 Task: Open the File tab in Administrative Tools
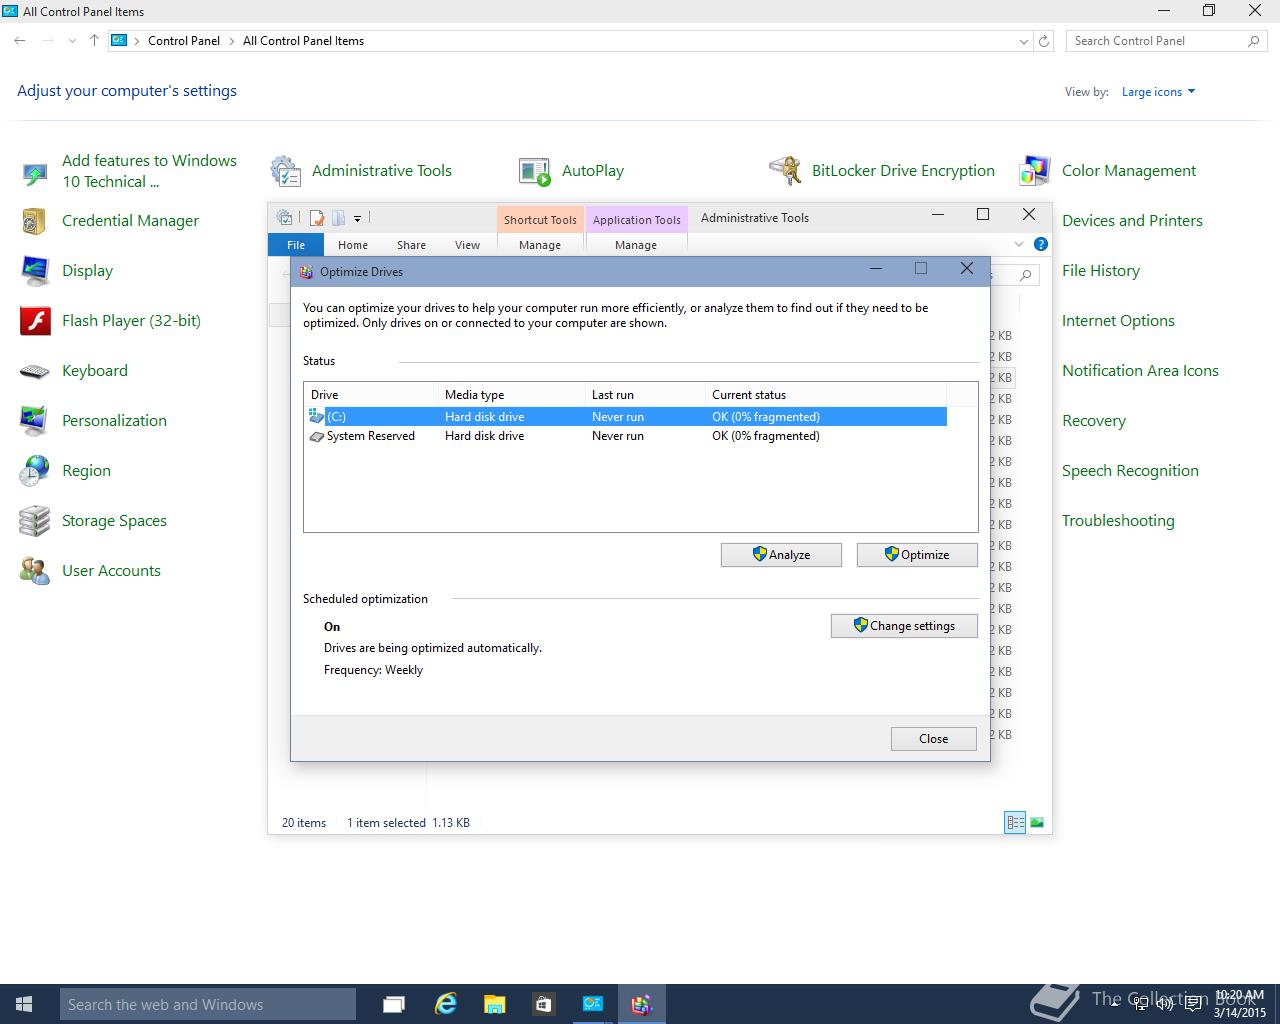coord(296,245)
